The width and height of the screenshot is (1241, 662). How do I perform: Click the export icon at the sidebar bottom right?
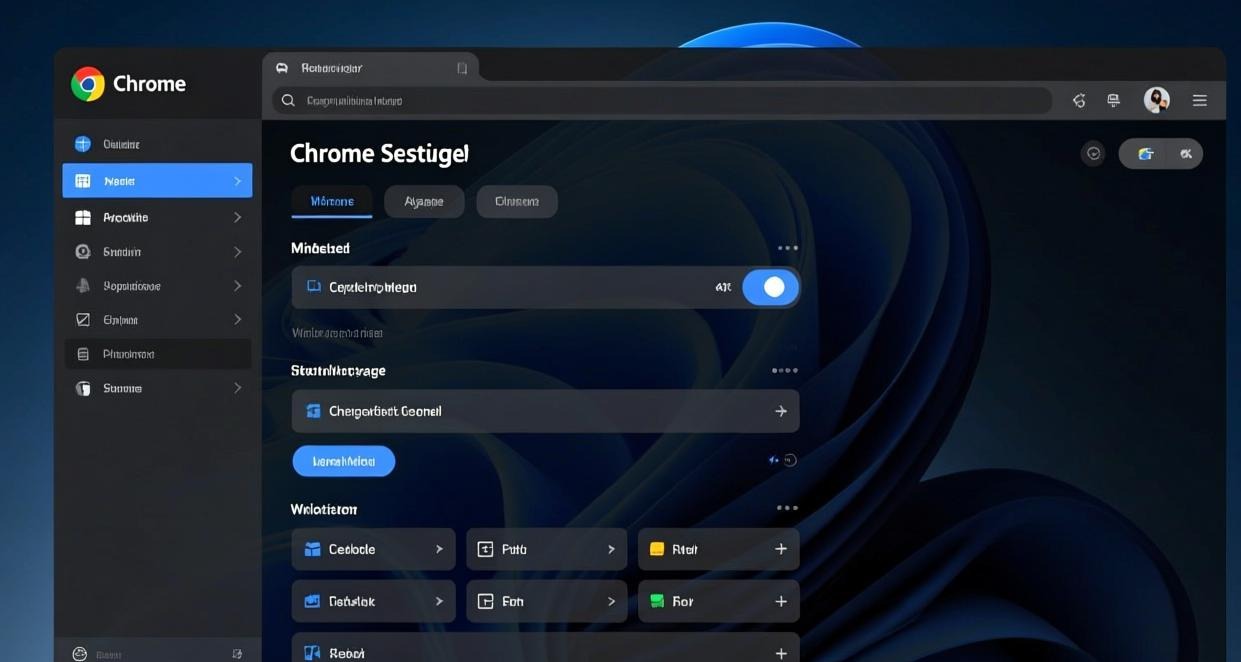tap(237, 654)
